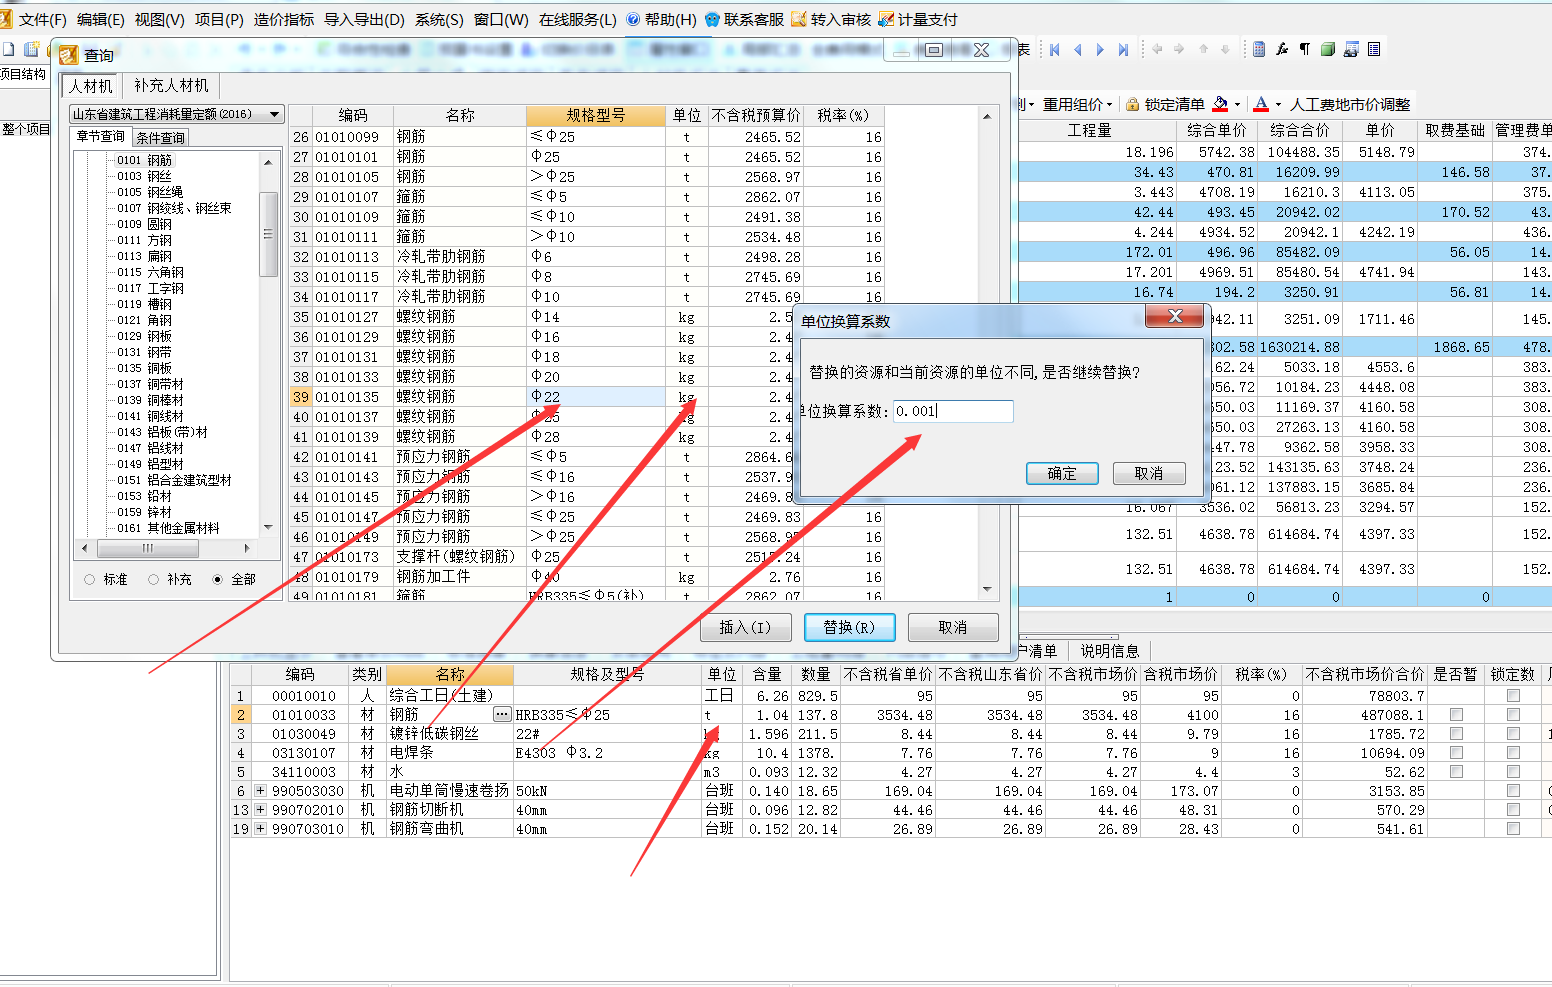This screenshot has width=1552, height=987.
Task: Click the grey down arrow toolbar icon
Action: (x=1225, y=49)
